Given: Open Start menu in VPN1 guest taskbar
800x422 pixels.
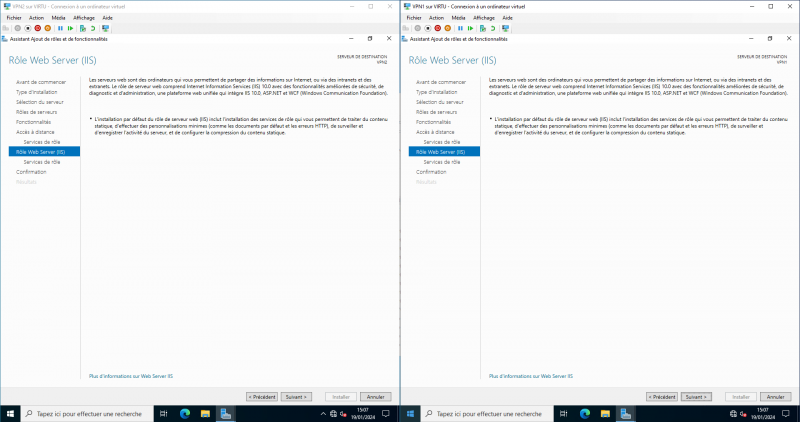Looking at the screenshot, I should coord(410,414).
